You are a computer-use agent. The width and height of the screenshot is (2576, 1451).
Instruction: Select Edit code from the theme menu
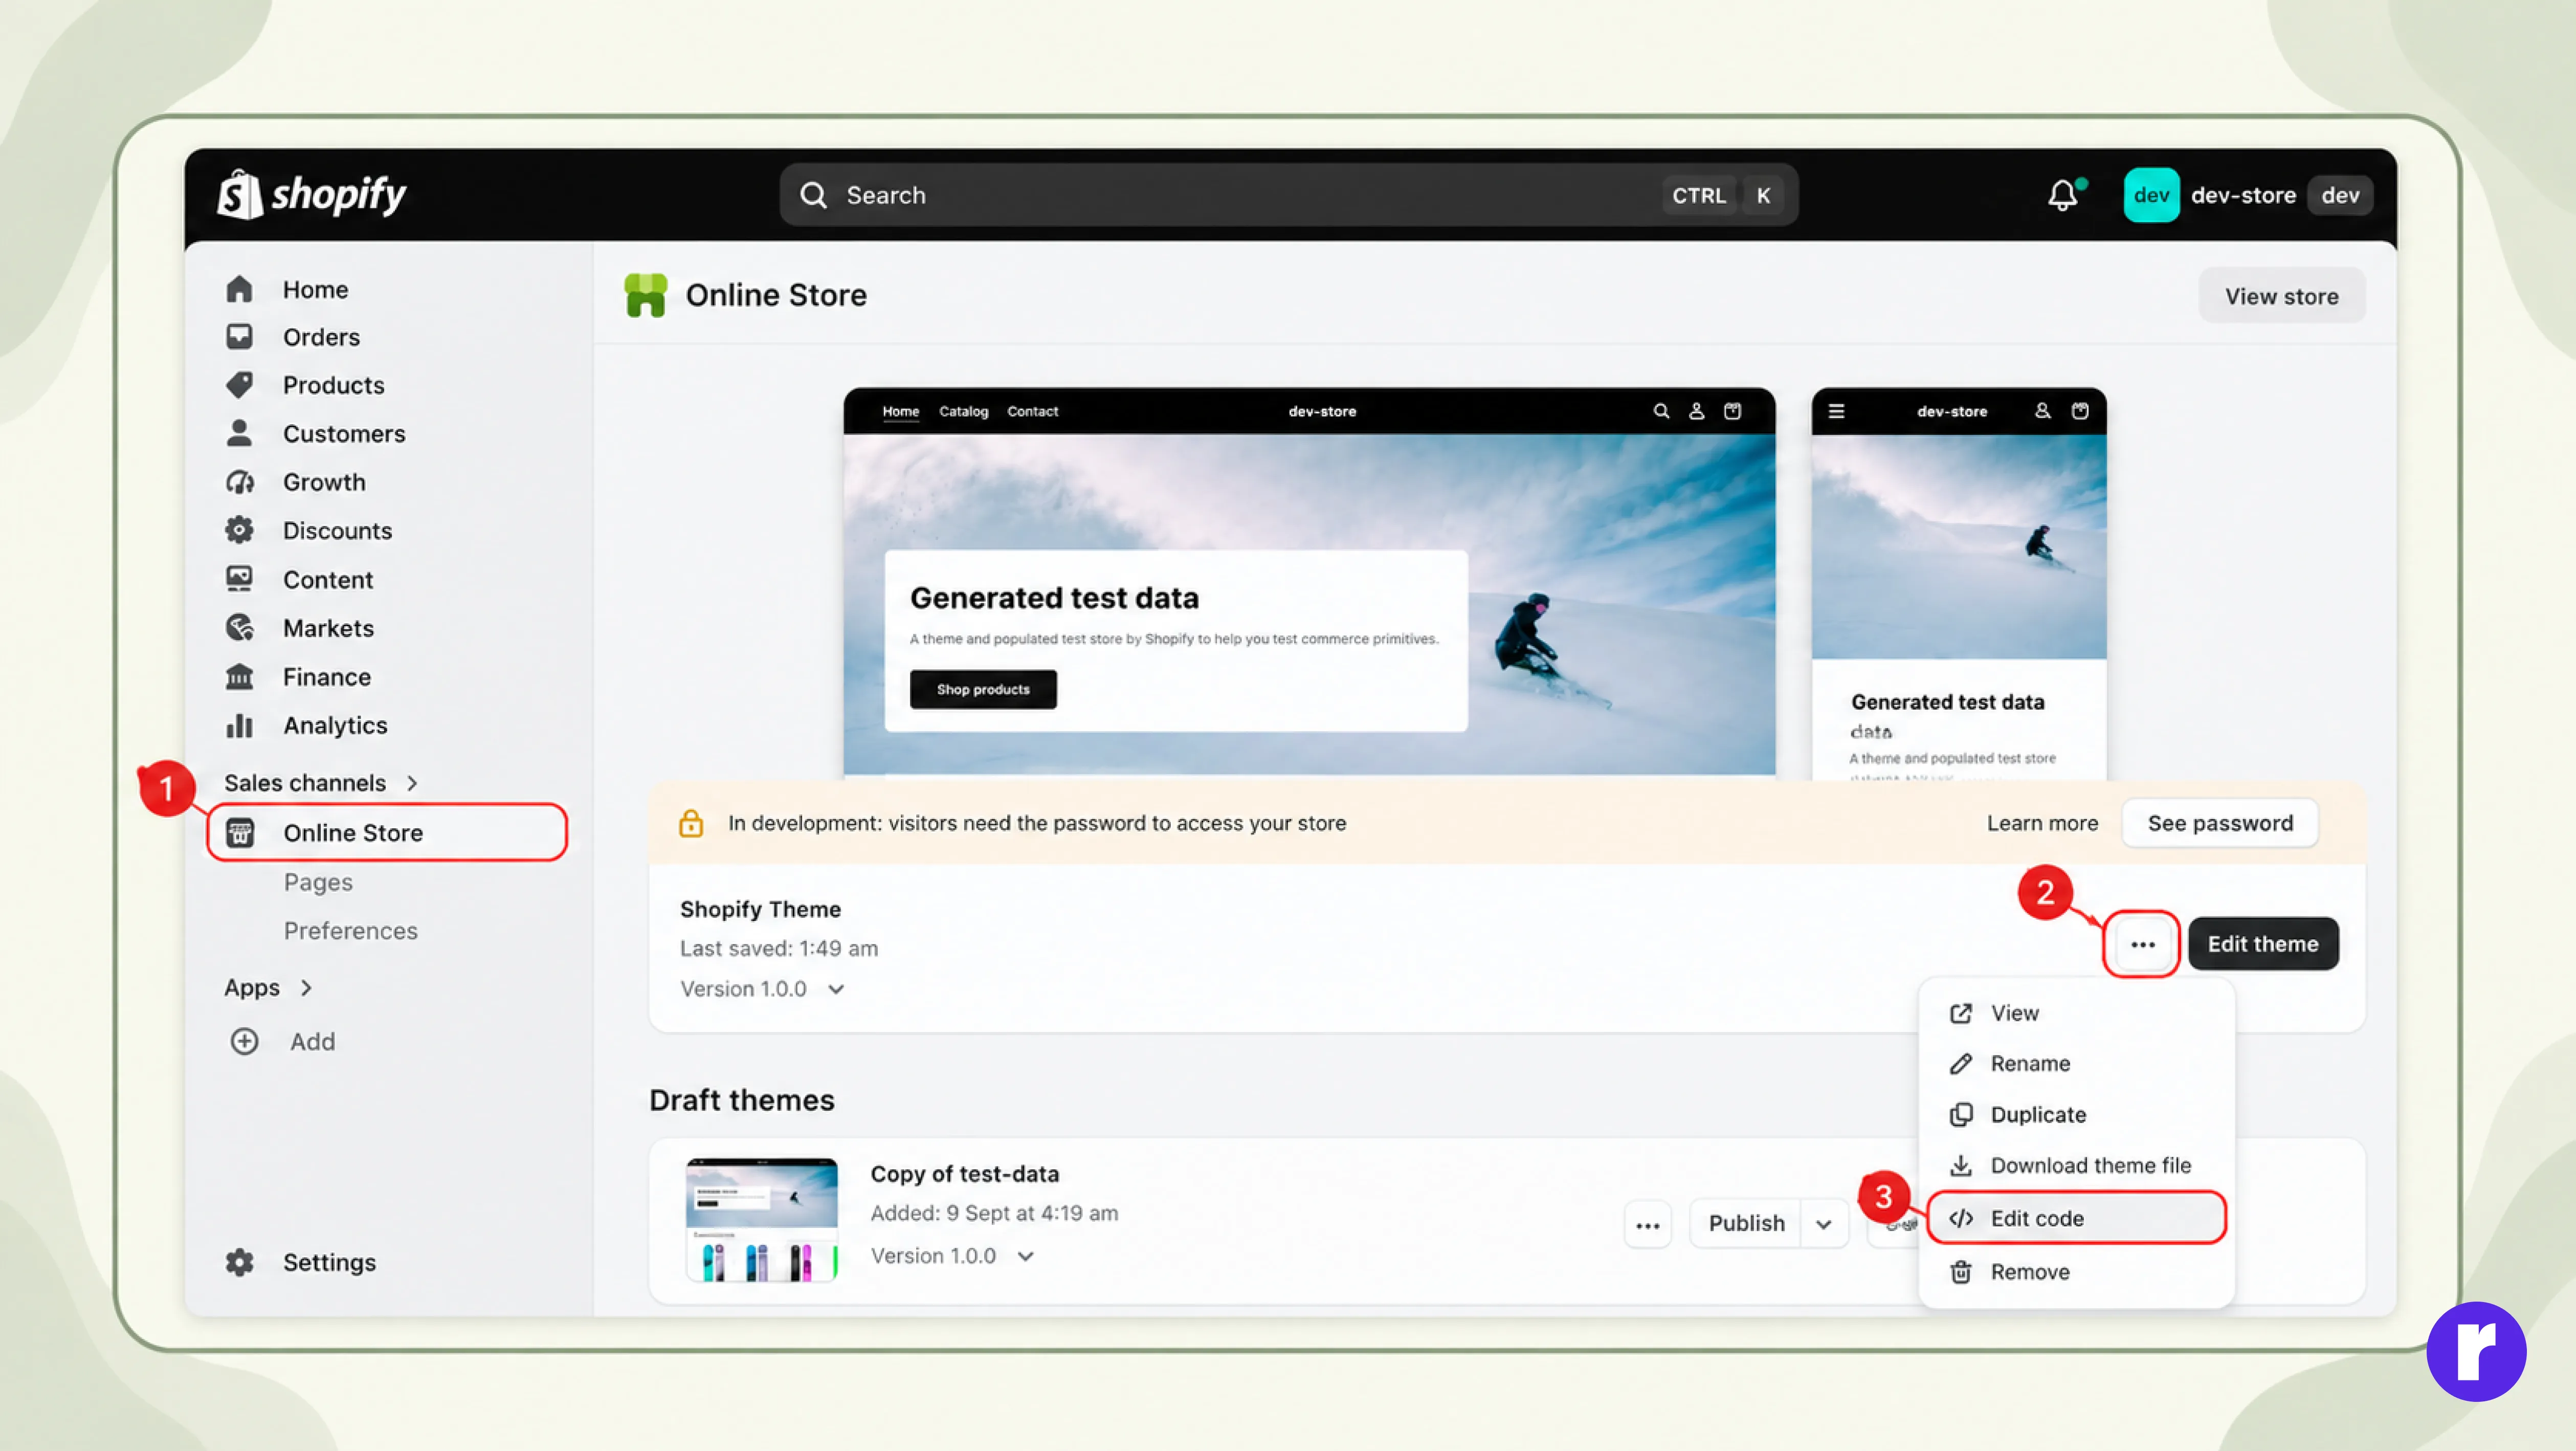pyautogui.click(x=2076, y=1218)
